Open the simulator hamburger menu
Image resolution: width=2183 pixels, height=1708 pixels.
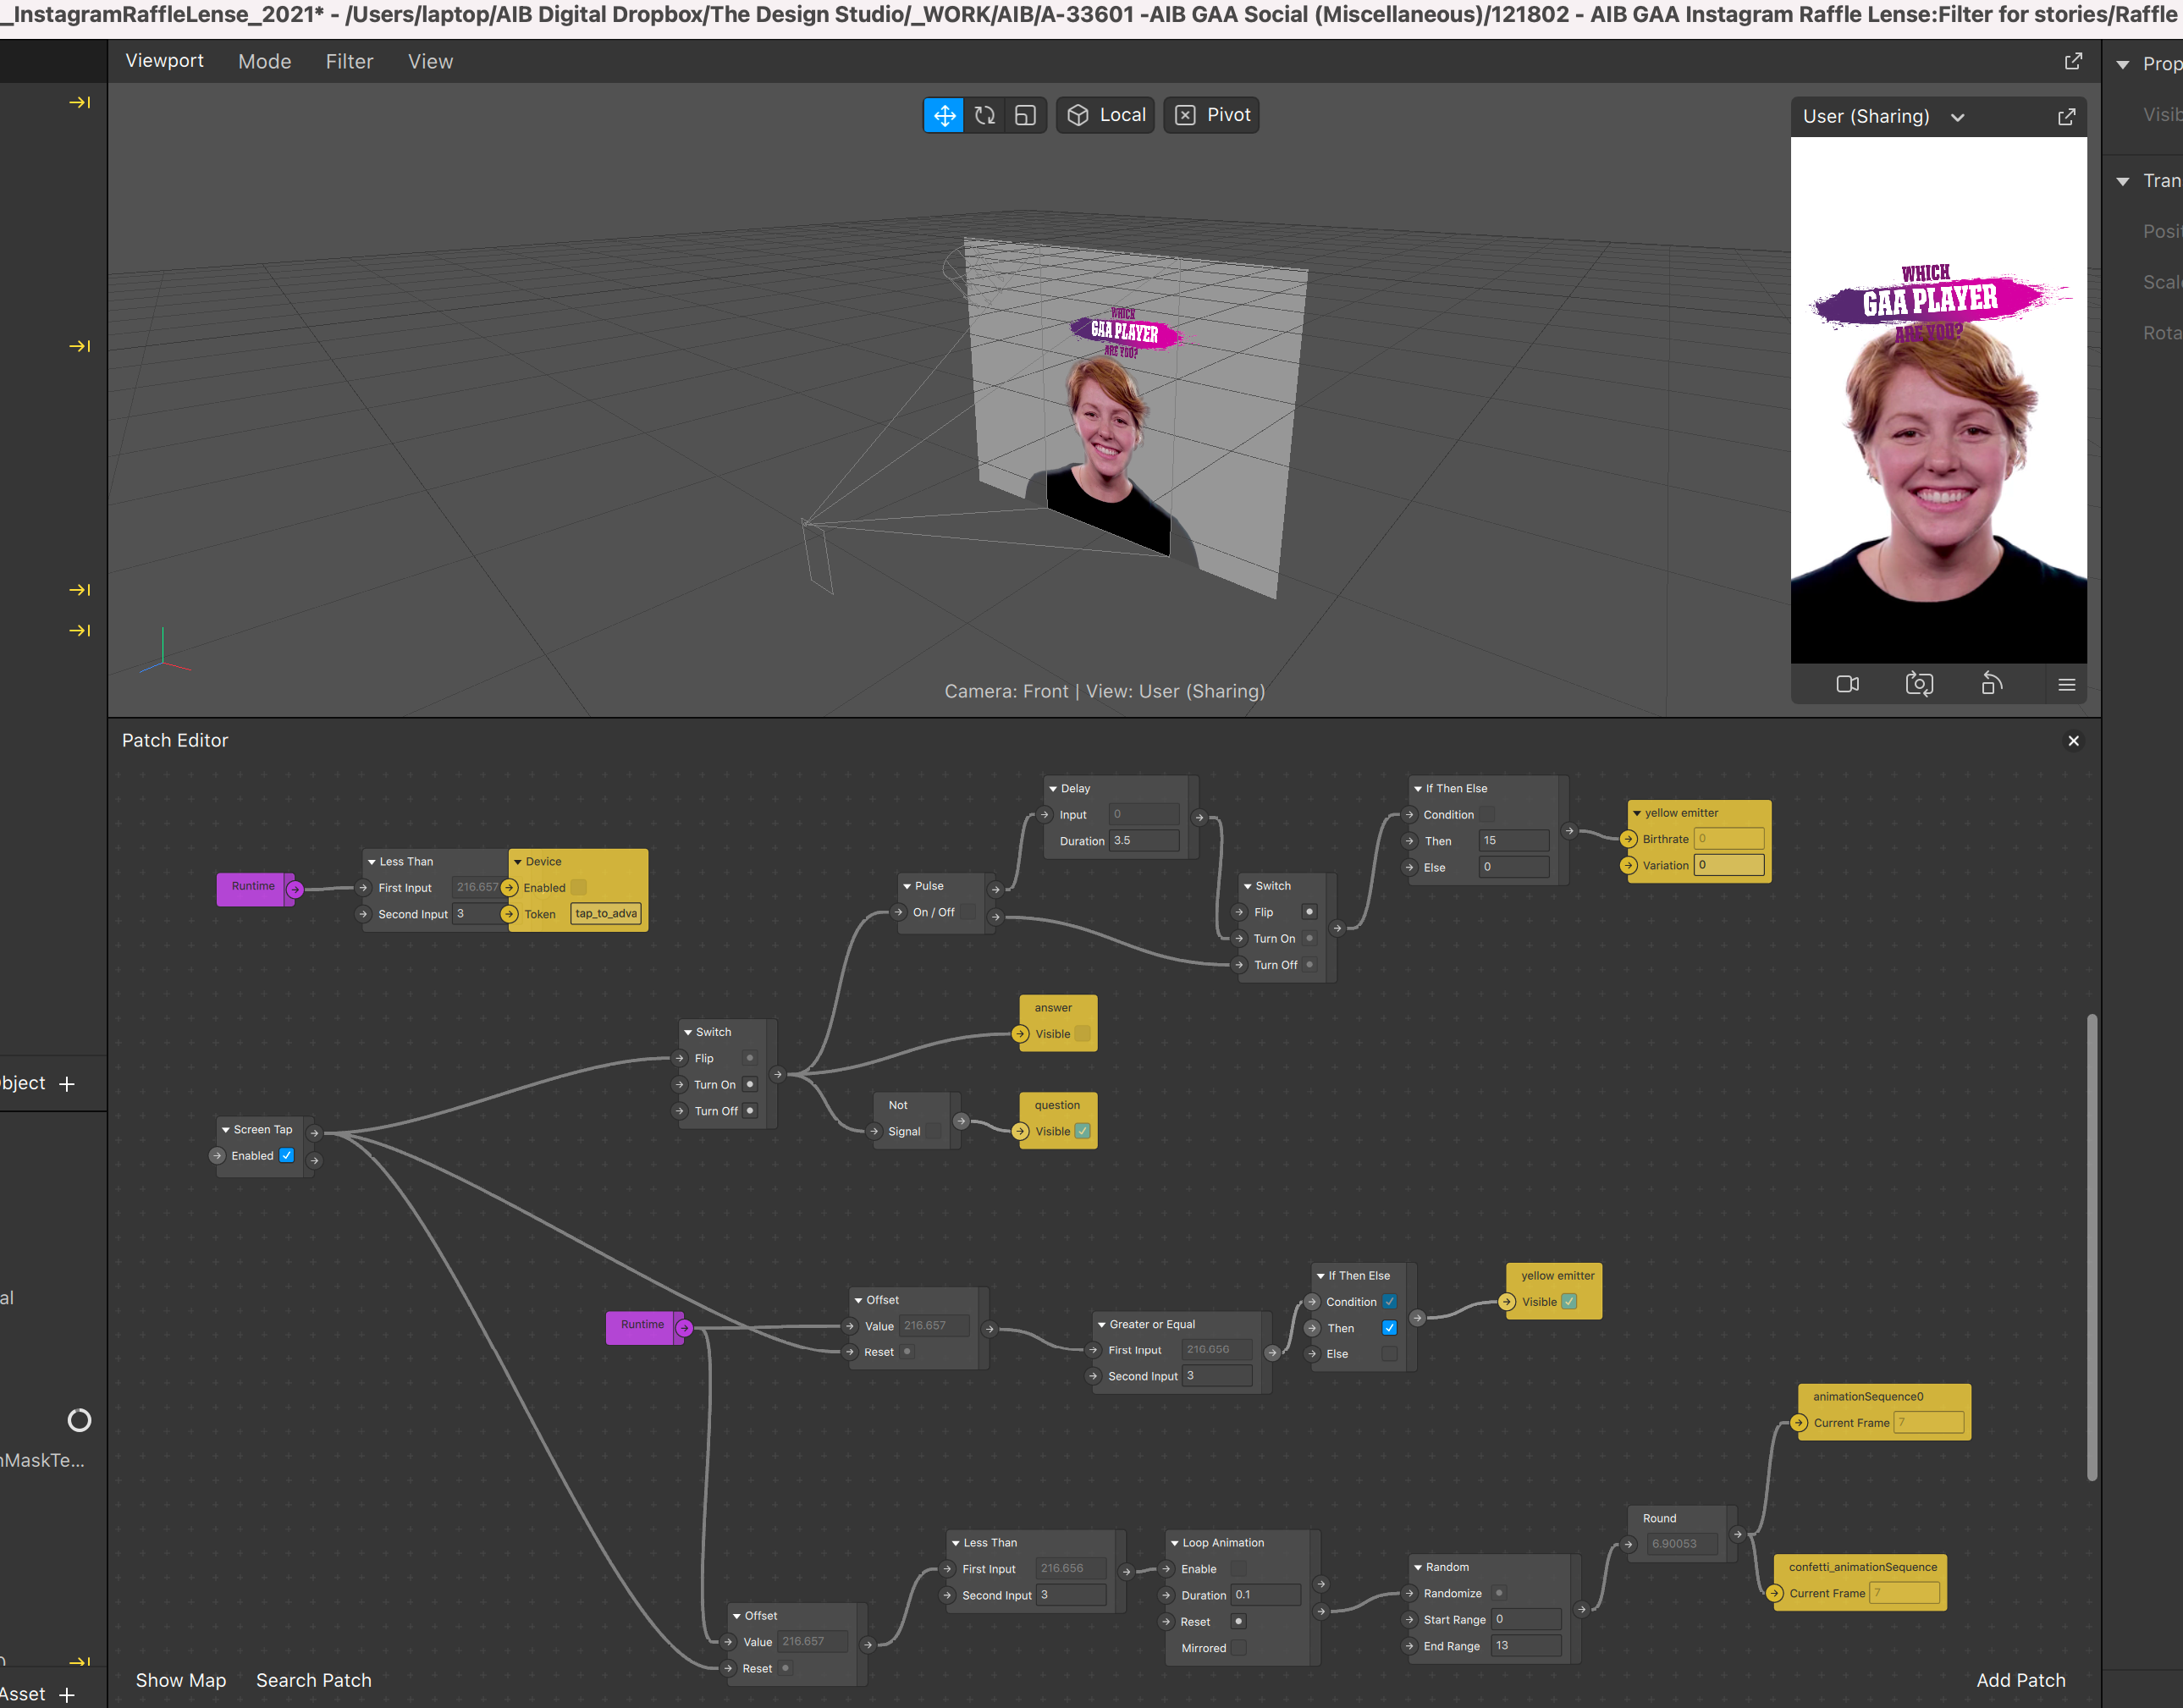coord(2066,685)
